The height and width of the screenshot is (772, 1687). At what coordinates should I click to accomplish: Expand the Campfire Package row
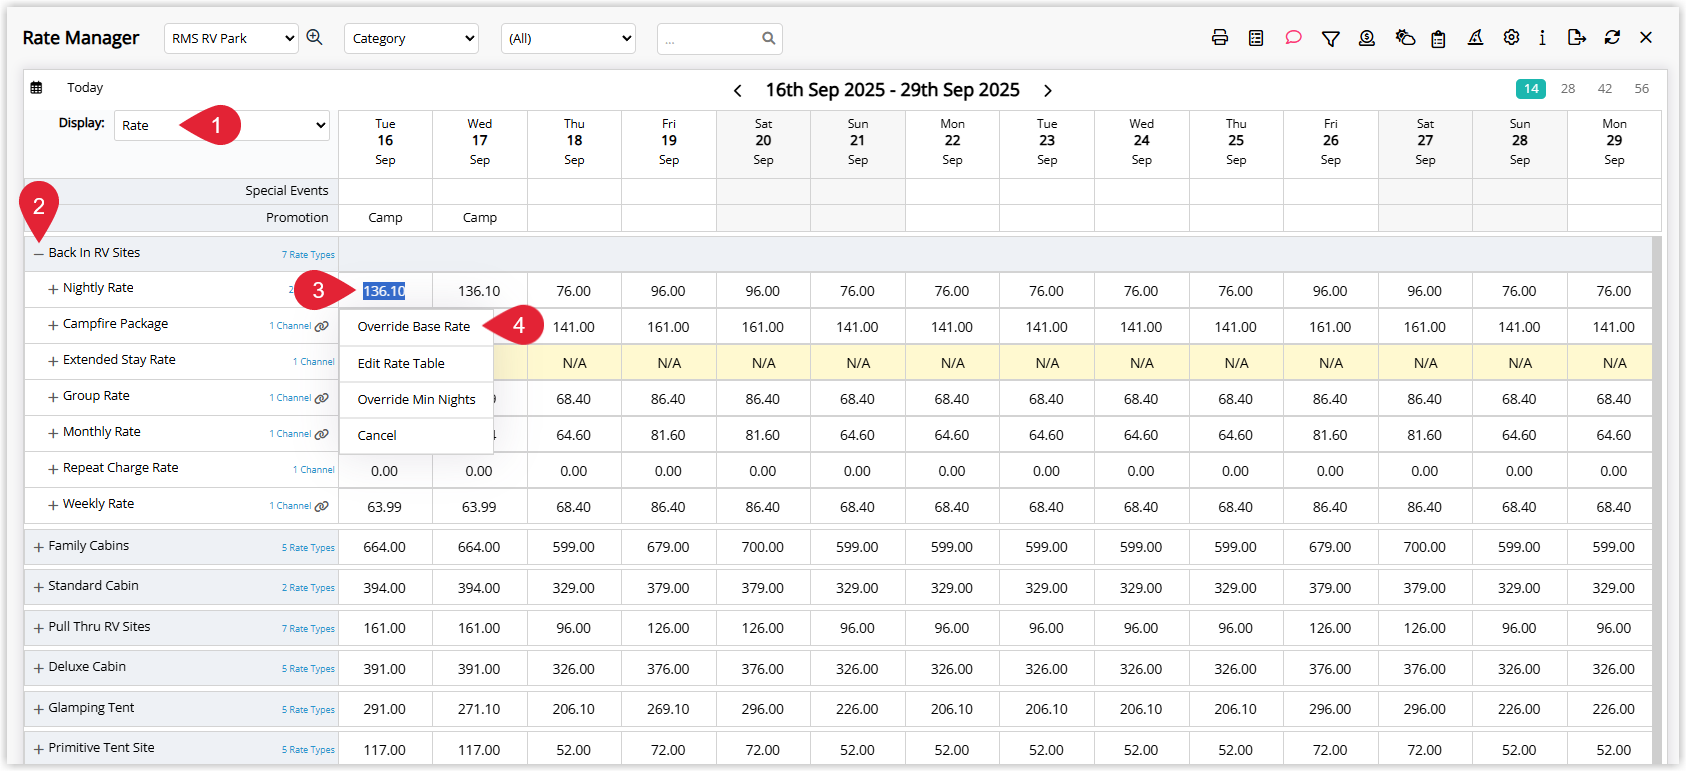click(x=53, y=325)
